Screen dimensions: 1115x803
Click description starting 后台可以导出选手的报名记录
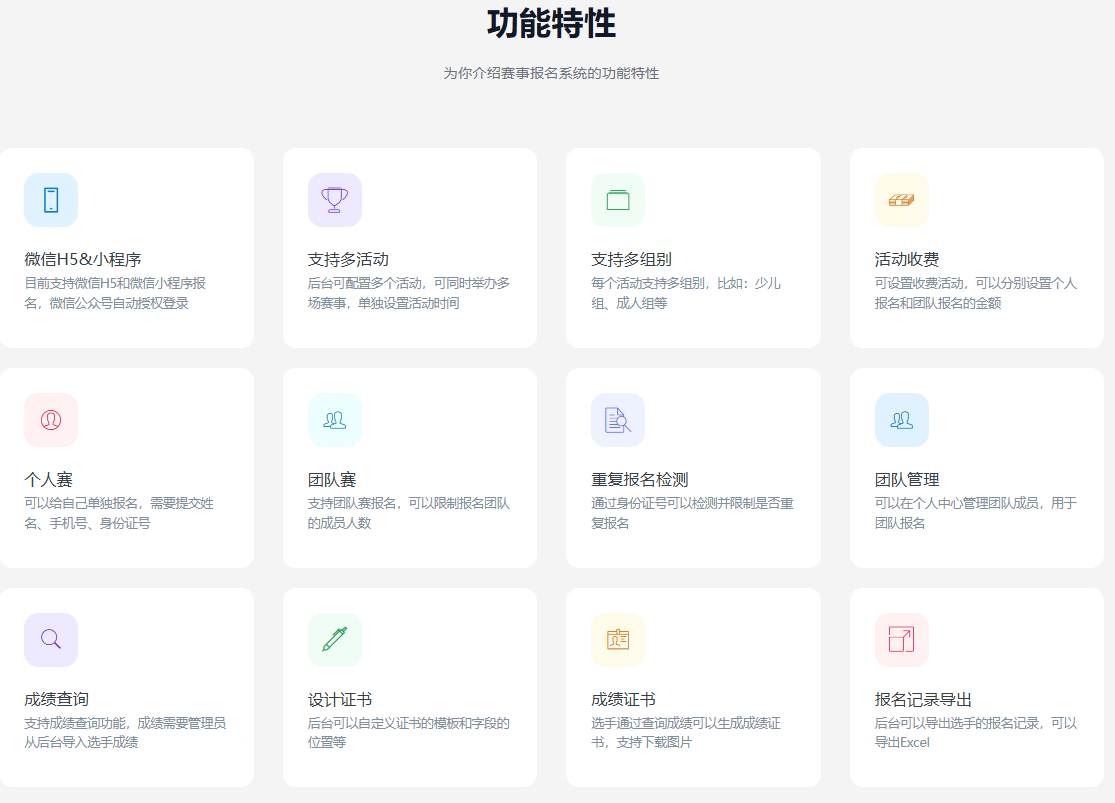point(976,733)
